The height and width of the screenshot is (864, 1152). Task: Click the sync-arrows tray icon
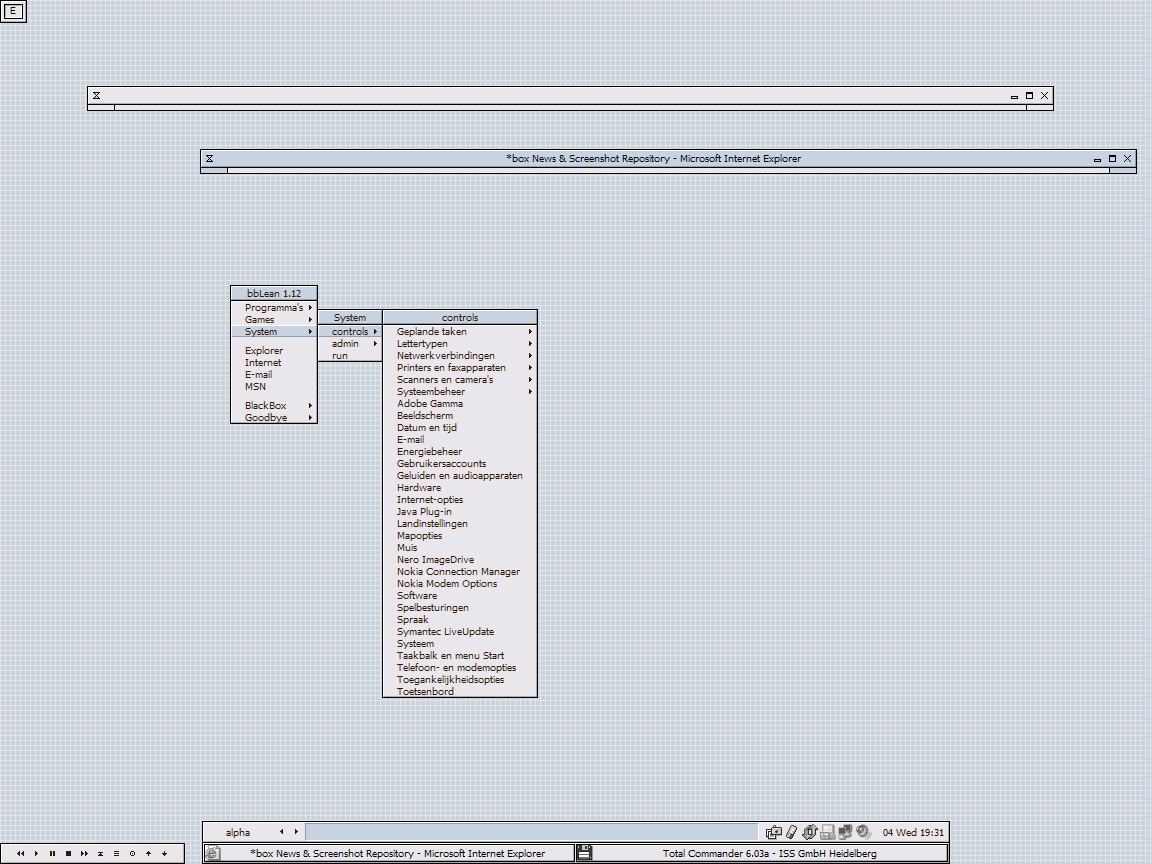tap(810, 832)
